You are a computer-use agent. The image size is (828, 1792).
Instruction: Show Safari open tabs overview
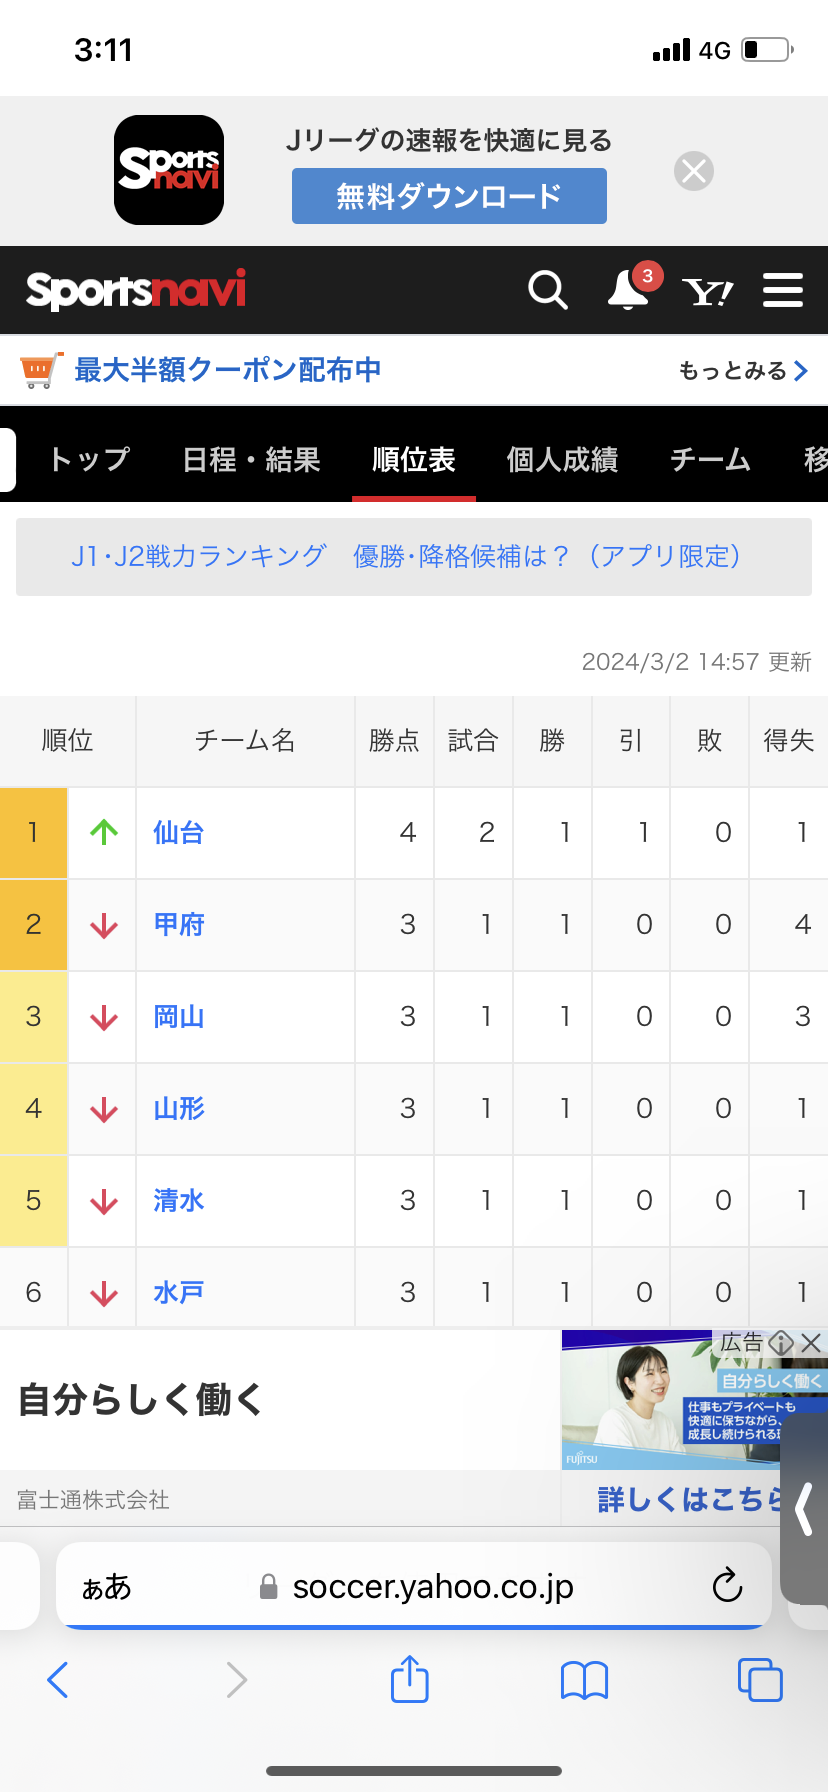[760, 1680]
